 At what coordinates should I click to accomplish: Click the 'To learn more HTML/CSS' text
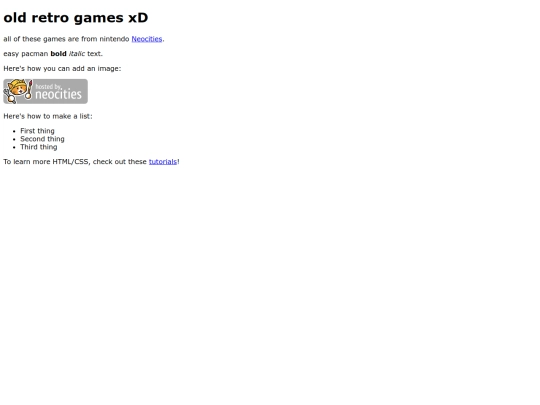click(47, 162)
